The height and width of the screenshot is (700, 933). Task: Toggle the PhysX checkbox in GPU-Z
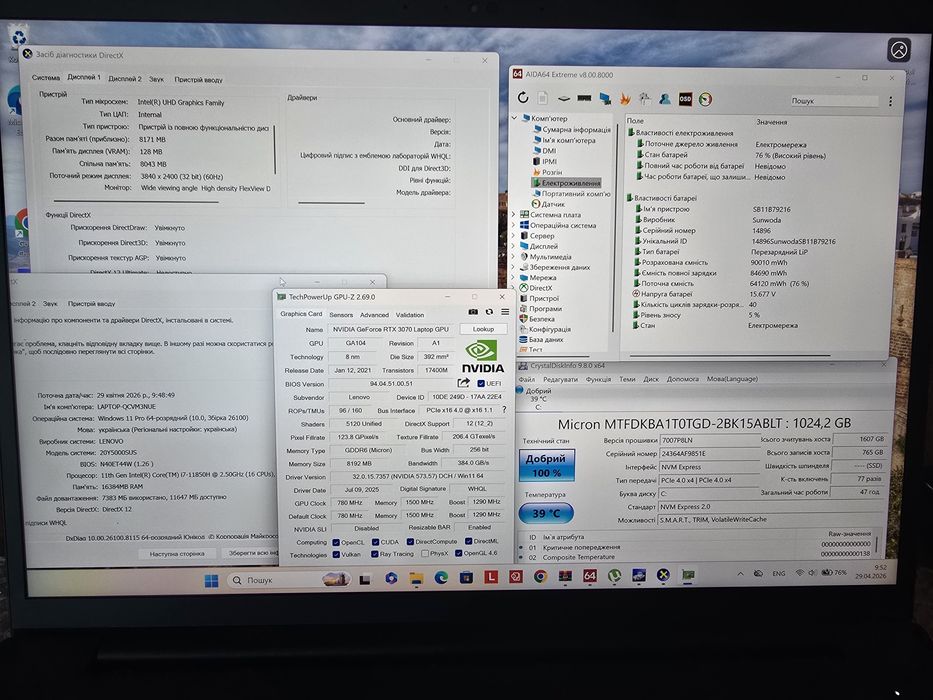tap(425, 554)
